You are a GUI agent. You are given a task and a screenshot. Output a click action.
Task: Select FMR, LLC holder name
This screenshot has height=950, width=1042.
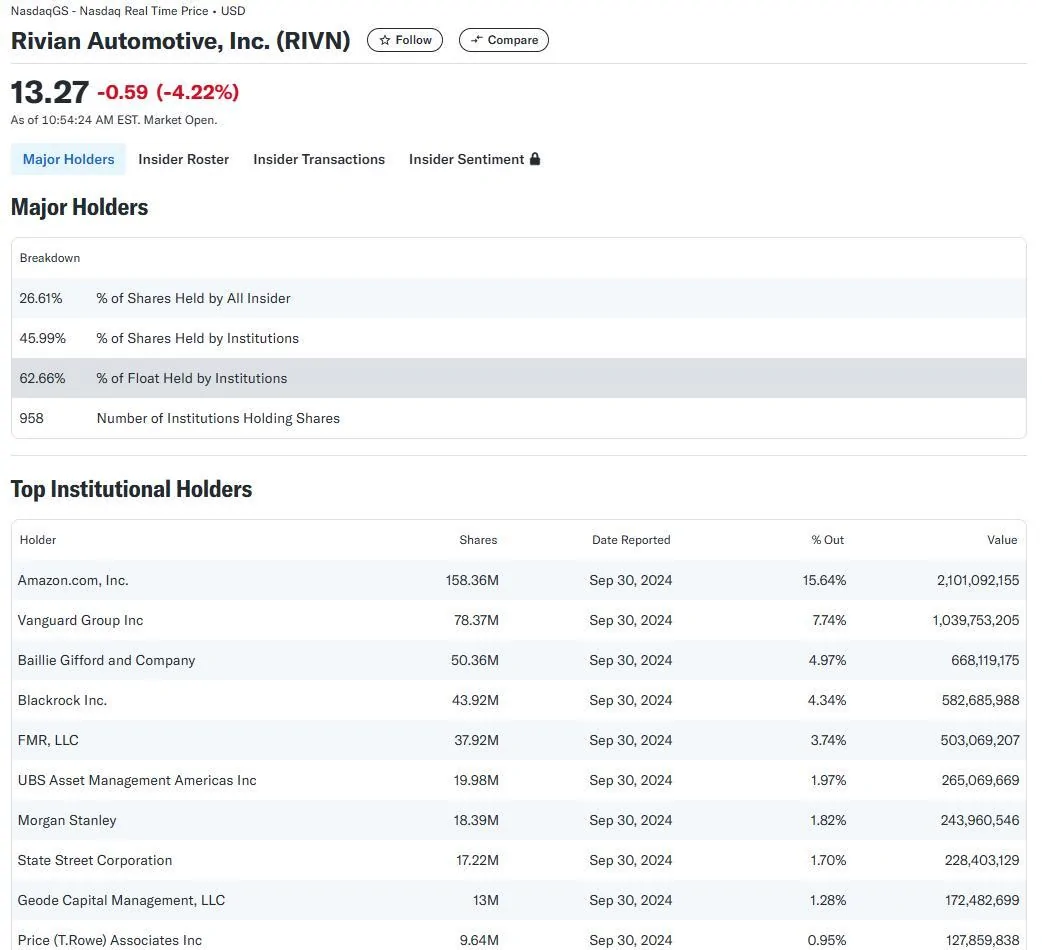pyautogui.click(x=49, y=740)
